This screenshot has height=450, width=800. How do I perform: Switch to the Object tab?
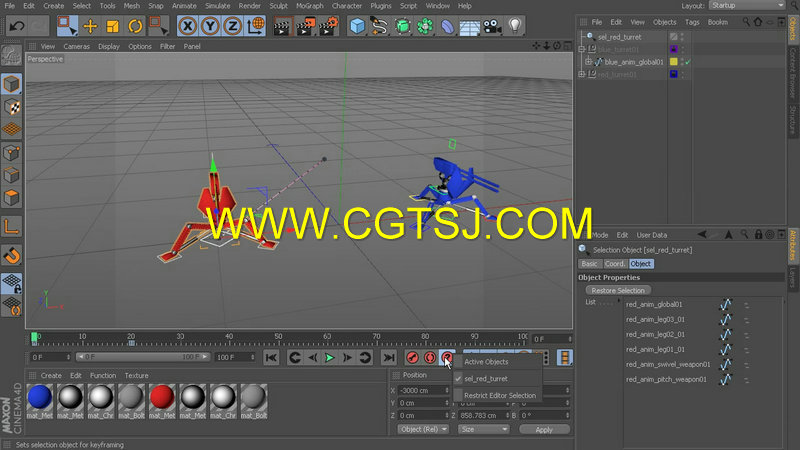(640, 264)
